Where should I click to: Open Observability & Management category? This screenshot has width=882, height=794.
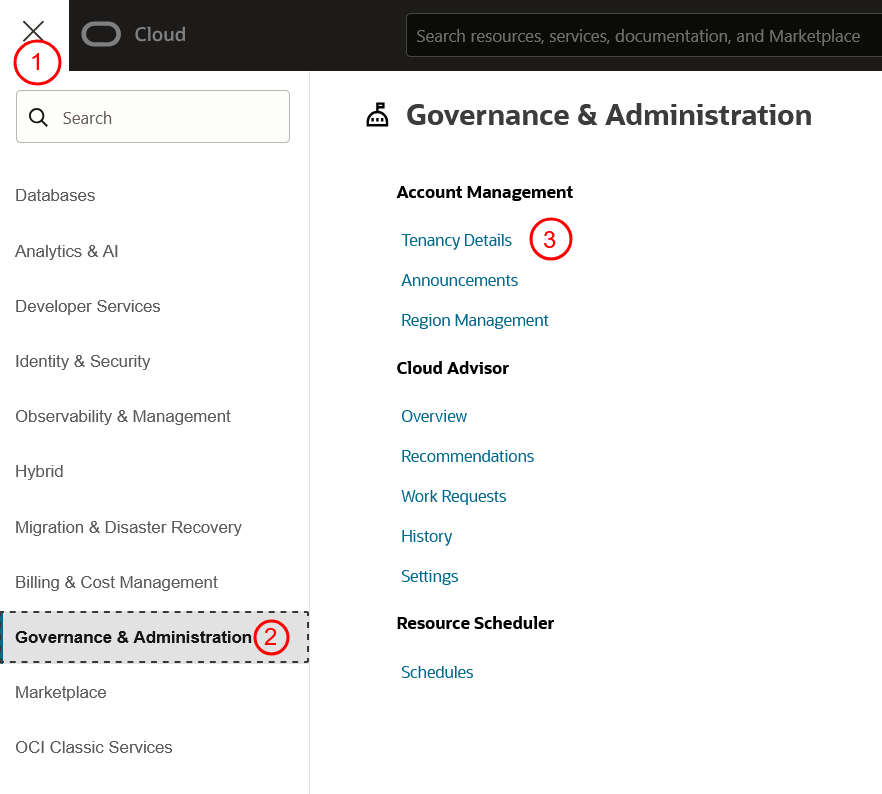pyautogui.click(x=123, y=417)
